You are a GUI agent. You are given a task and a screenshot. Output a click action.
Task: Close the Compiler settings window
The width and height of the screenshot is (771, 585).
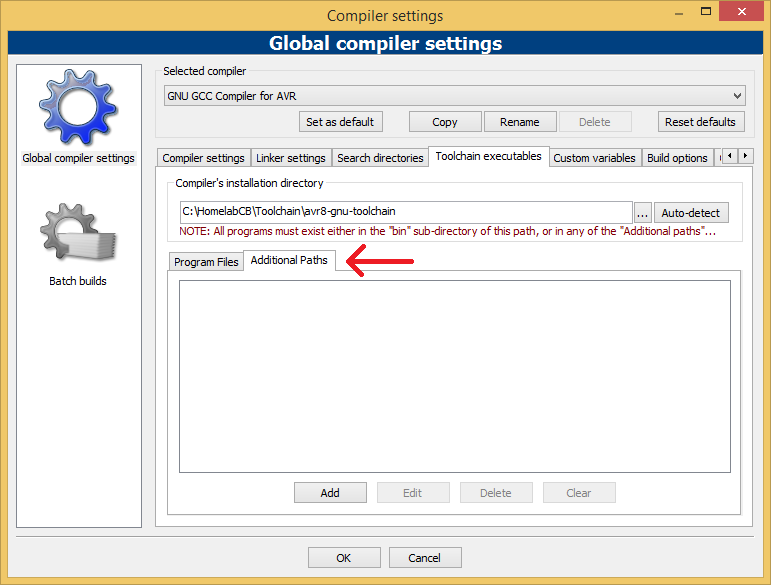(740, 15)
